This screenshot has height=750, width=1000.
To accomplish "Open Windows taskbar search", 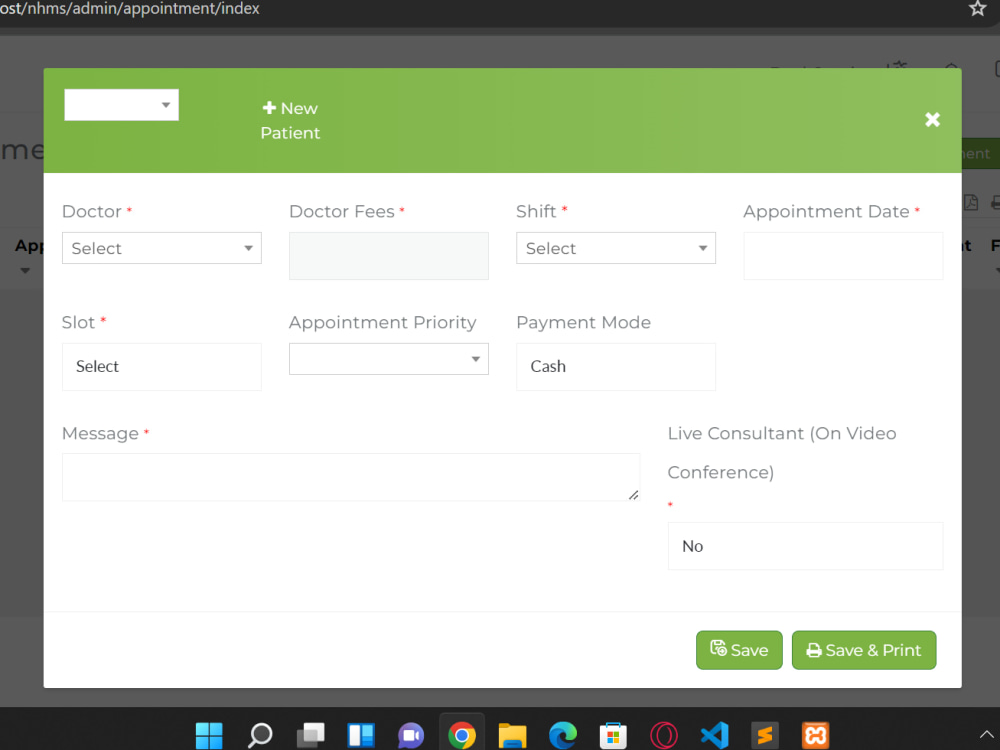I will pos(260,735).
